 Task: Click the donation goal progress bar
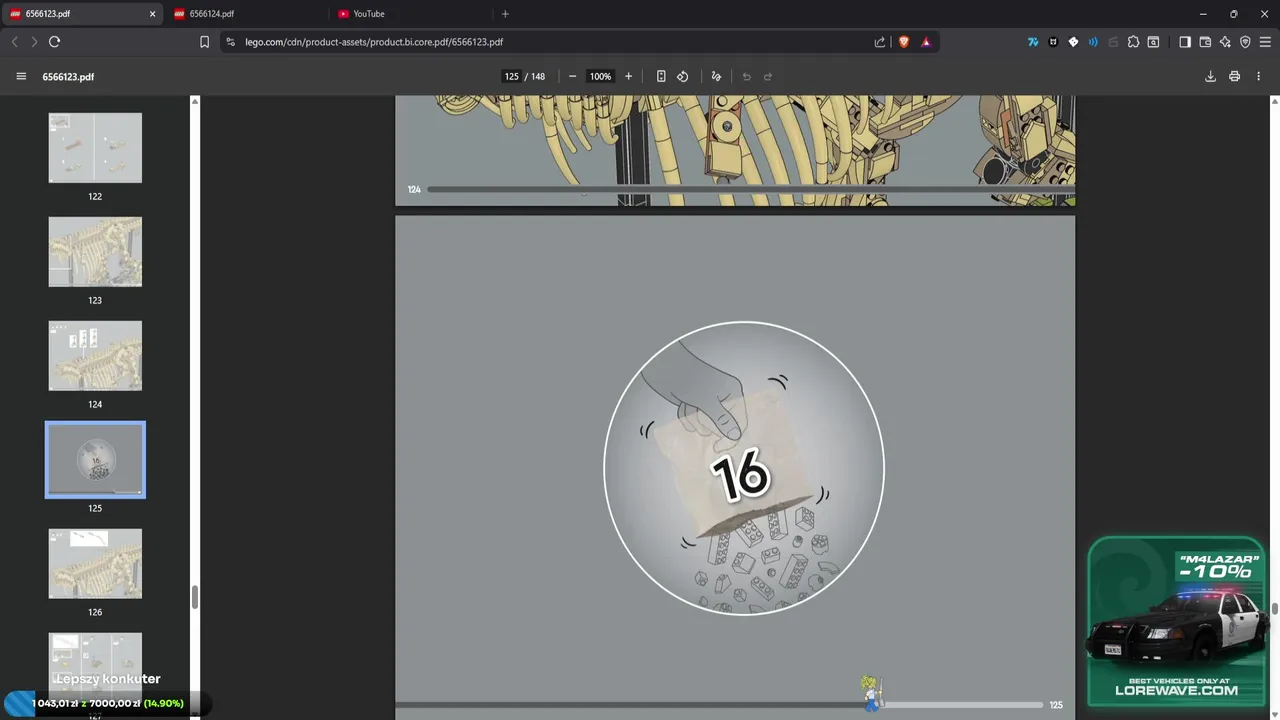[107, 703]
